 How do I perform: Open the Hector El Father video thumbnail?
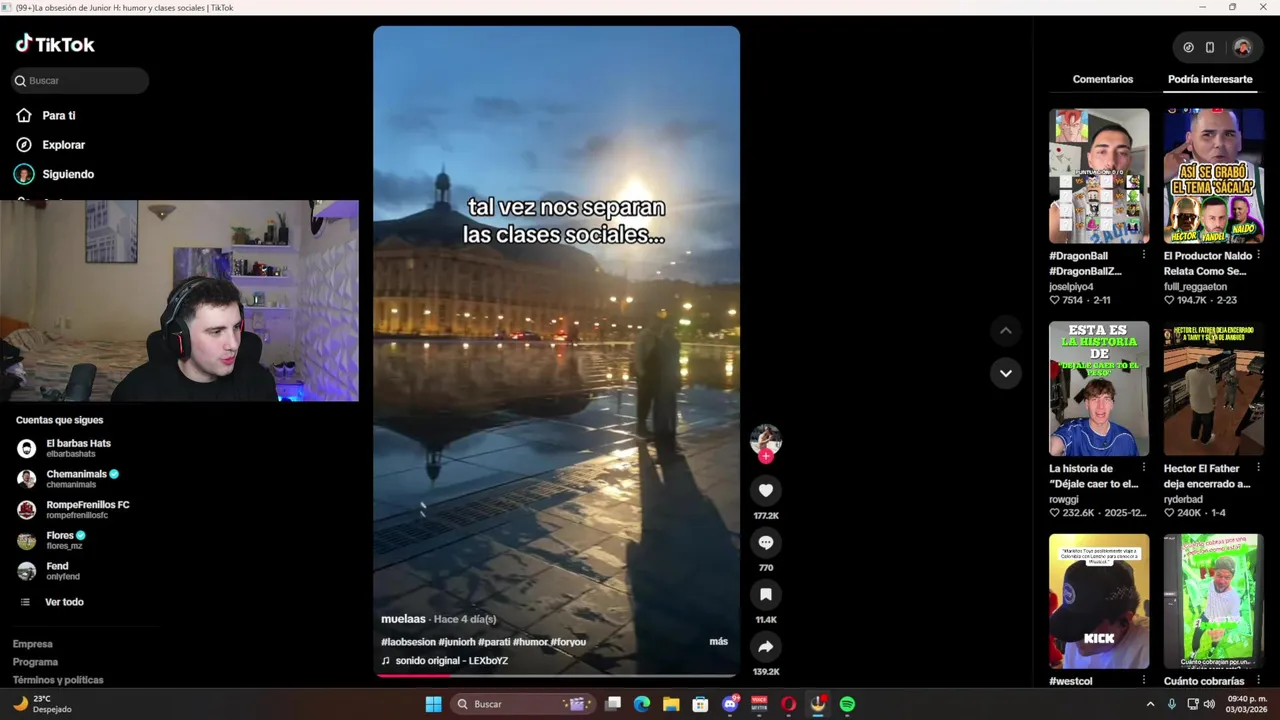(1214, 389)
